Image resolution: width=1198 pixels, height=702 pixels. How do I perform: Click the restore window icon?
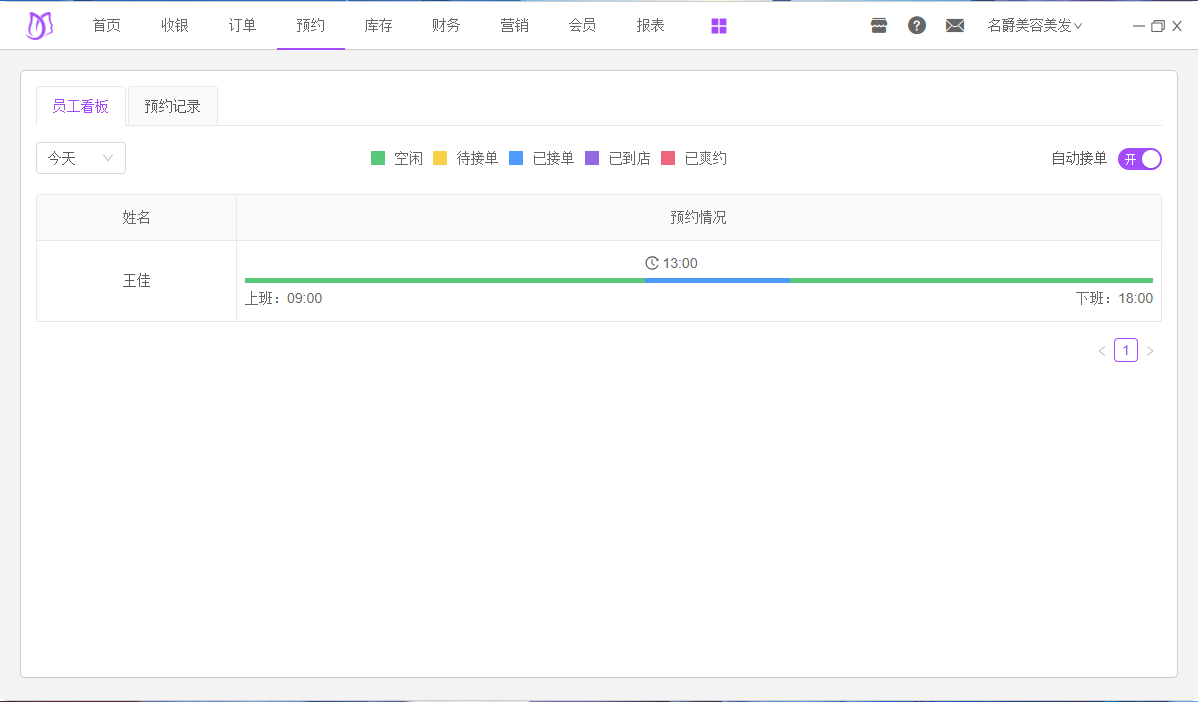pyautogui.click(x=1158, y=26)
